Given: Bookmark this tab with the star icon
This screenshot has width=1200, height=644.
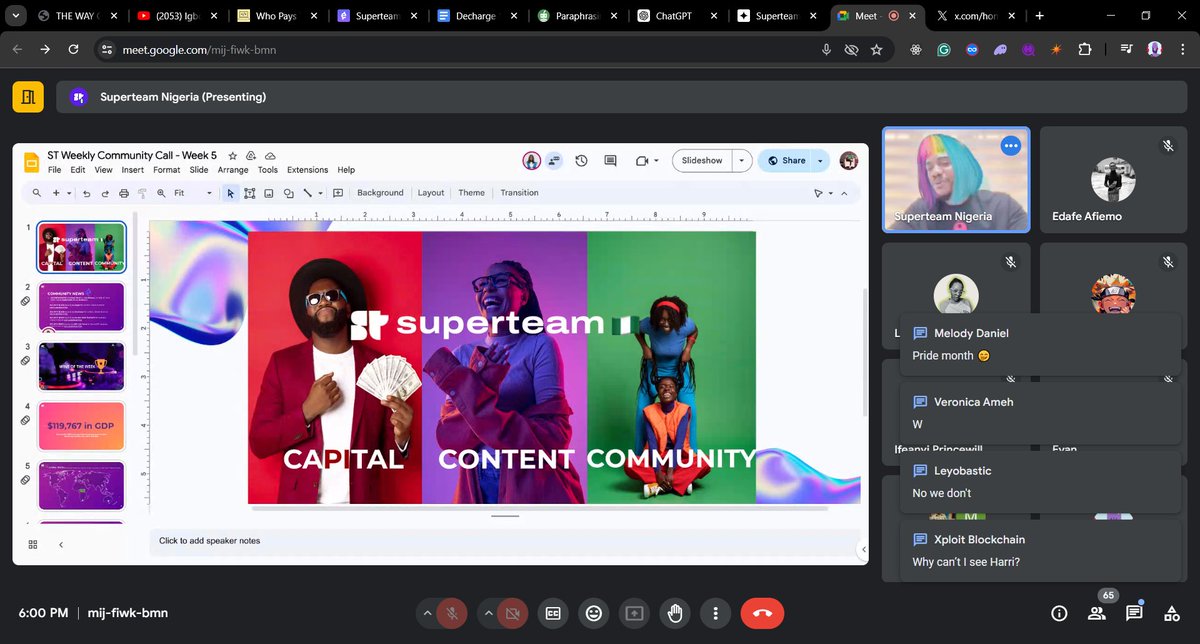Looking at the screenshot, I should click(x=876, y=49).
